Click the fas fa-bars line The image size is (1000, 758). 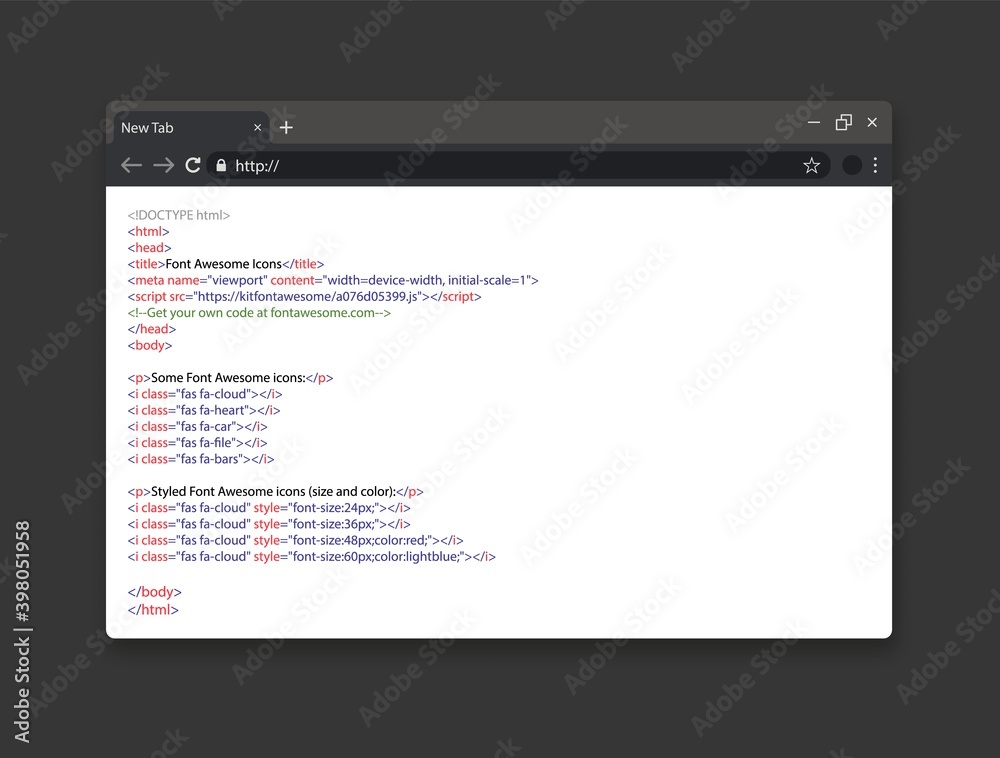pos(201,459)
